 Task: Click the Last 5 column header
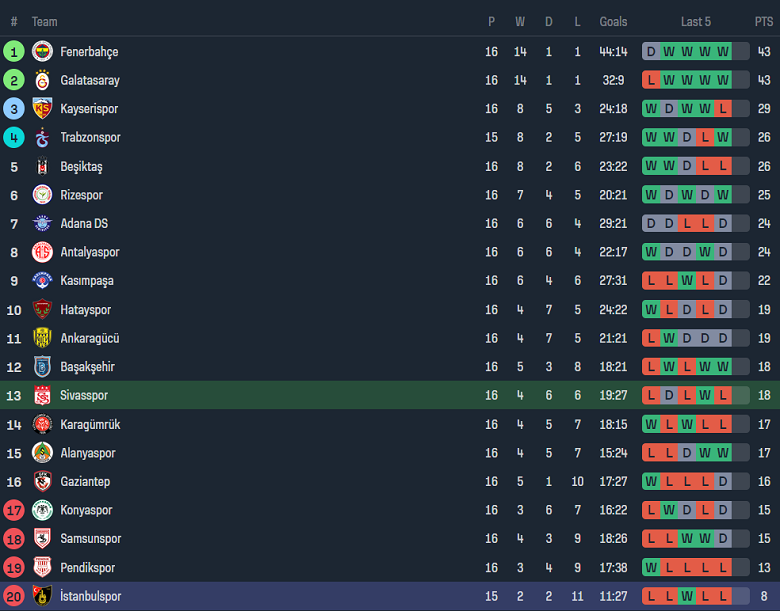(x=696, y=22)
